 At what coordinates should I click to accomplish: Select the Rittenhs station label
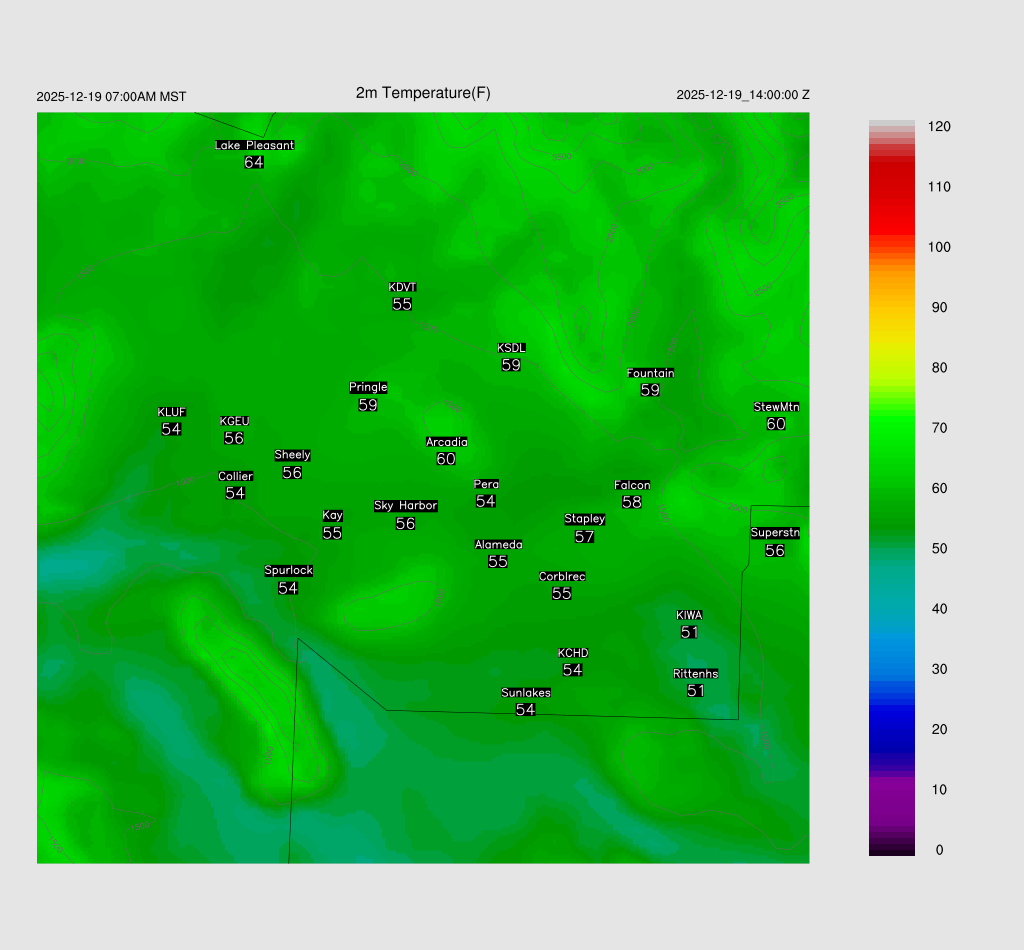tap(695, 674)
